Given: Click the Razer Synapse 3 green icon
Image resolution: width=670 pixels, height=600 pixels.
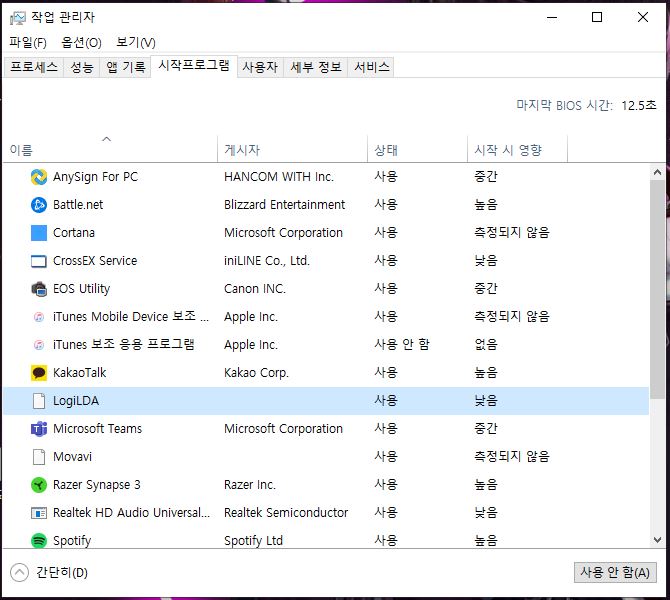Looking at the screenshot, I should pyautogui.click(x=39, y=485).
